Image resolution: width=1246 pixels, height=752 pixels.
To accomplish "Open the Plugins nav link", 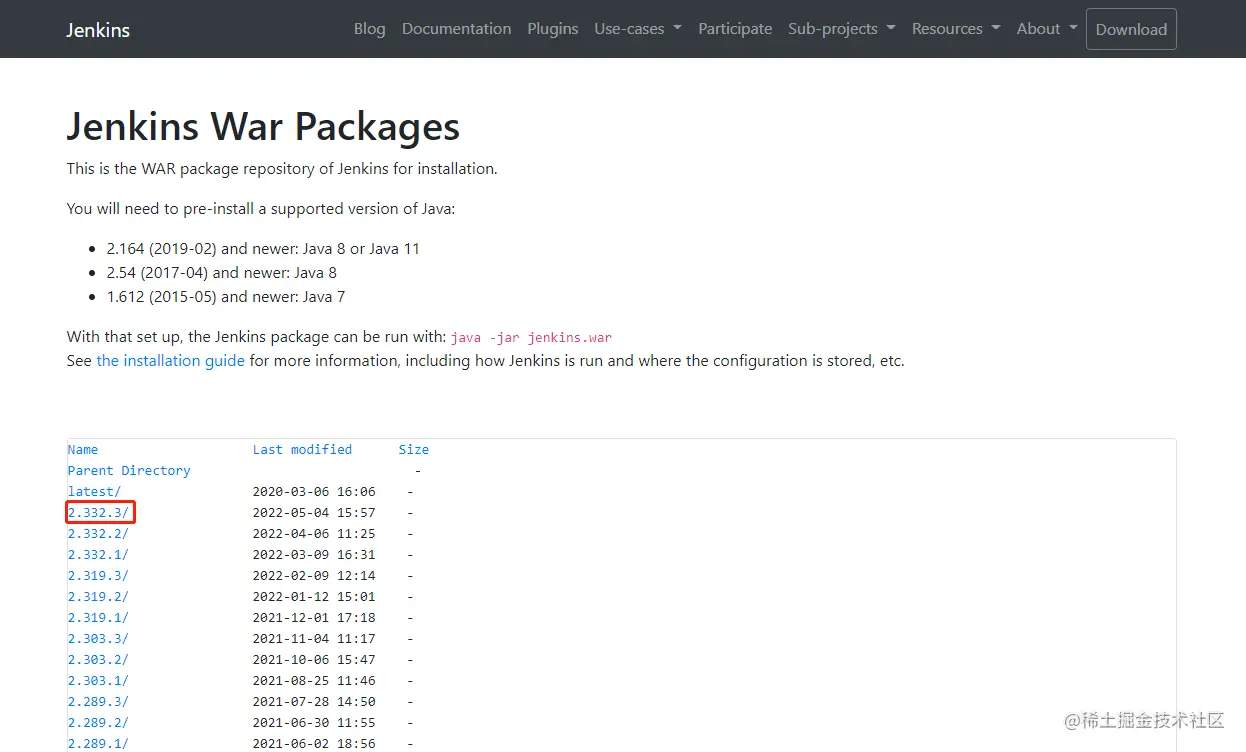I will coord(553,29).
